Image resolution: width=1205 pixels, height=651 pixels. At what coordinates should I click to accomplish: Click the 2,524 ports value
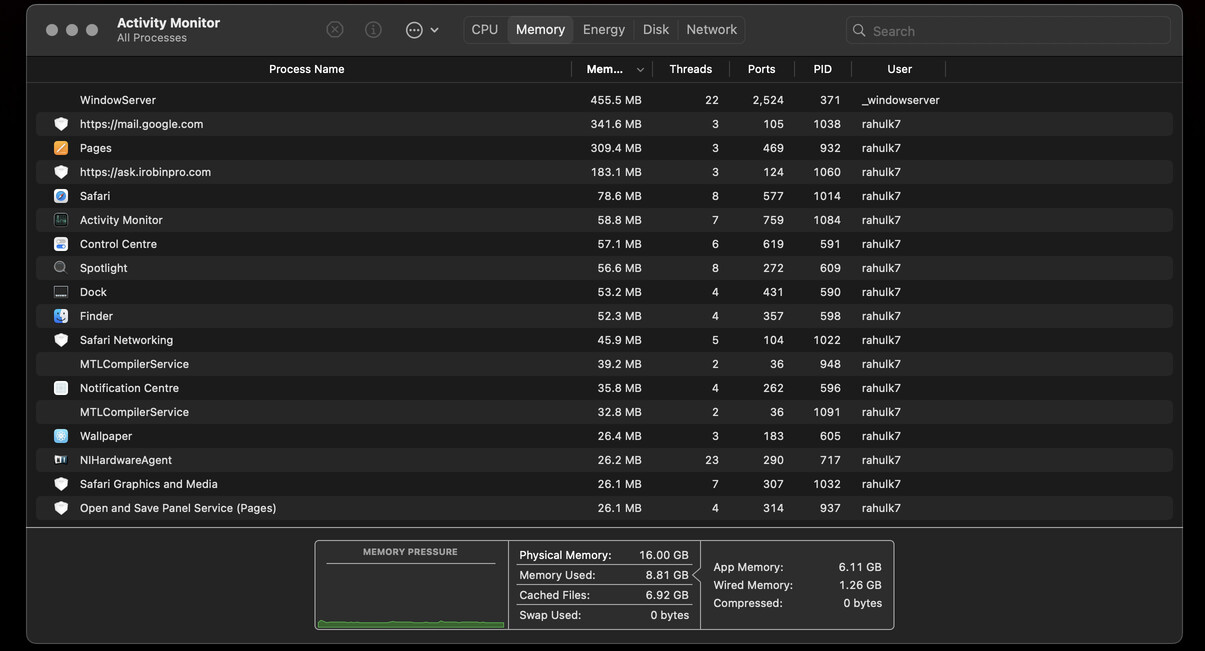[x=768, y=100]
